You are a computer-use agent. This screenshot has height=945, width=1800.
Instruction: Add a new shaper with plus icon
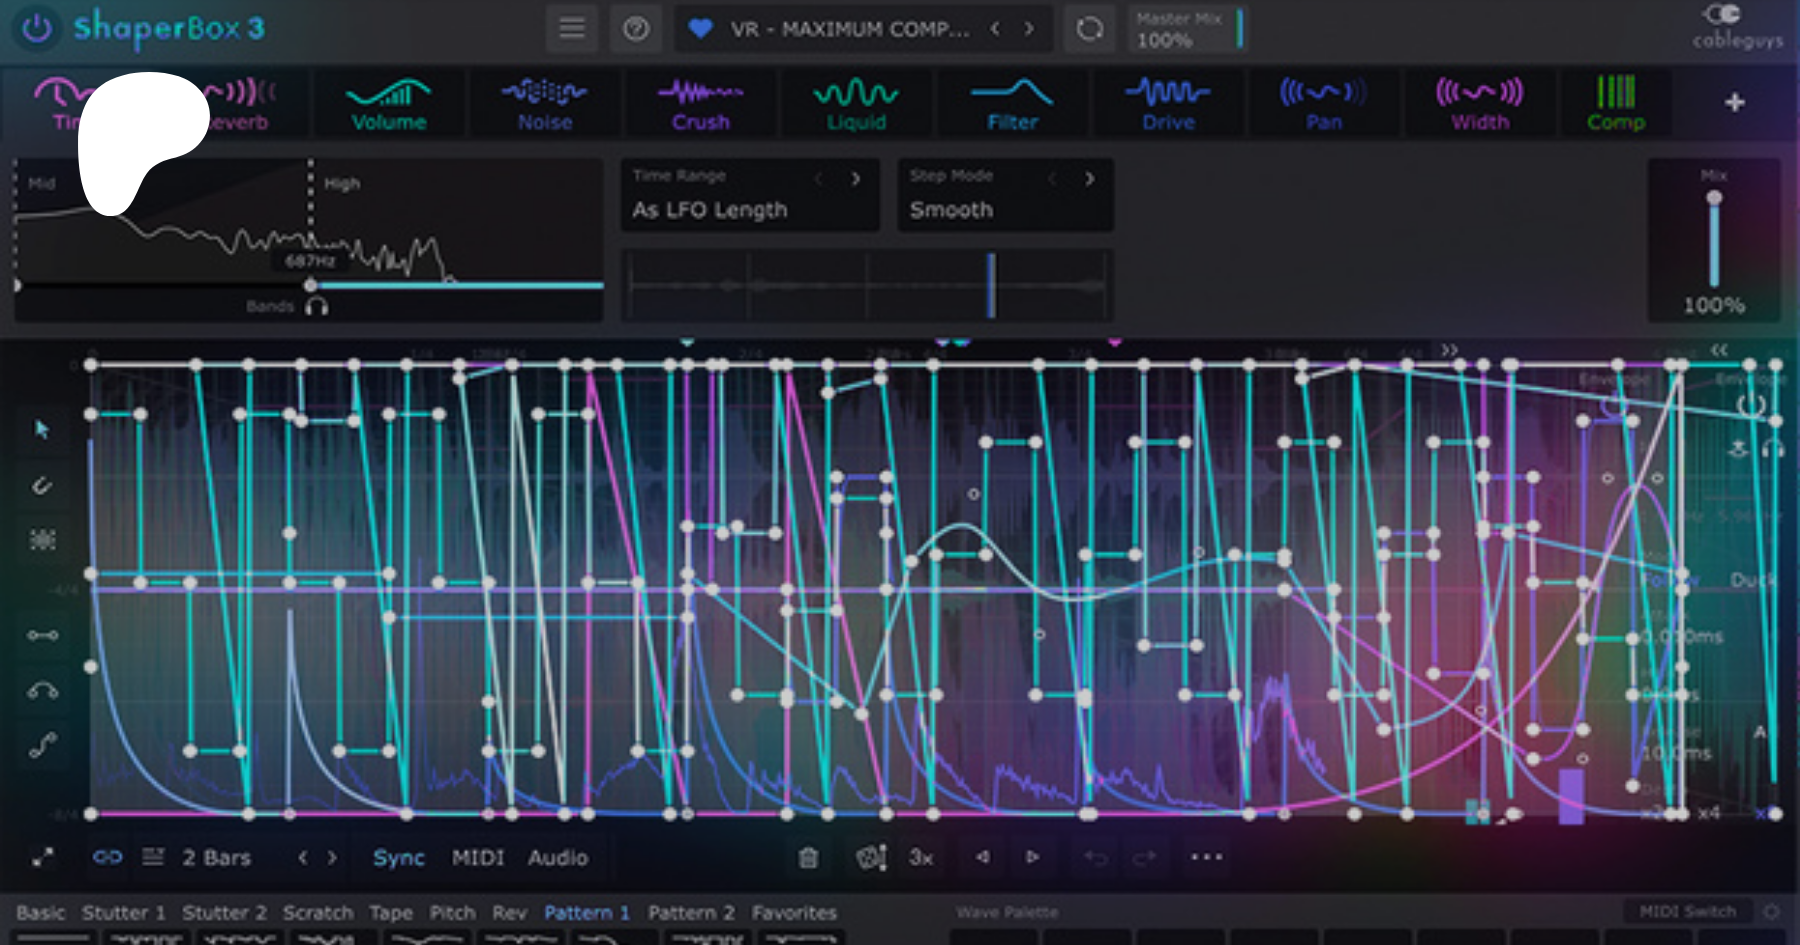coord(1735,102)
